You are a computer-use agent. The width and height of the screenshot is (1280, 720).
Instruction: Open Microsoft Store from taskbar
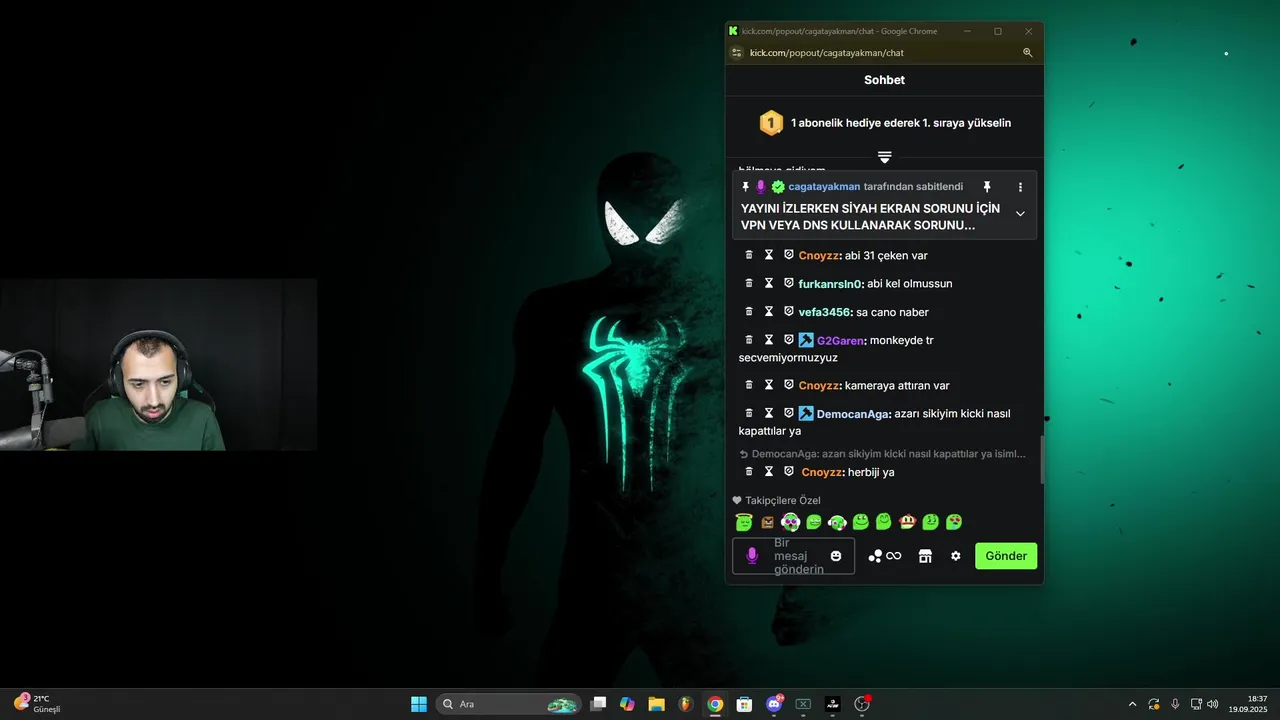744,704
